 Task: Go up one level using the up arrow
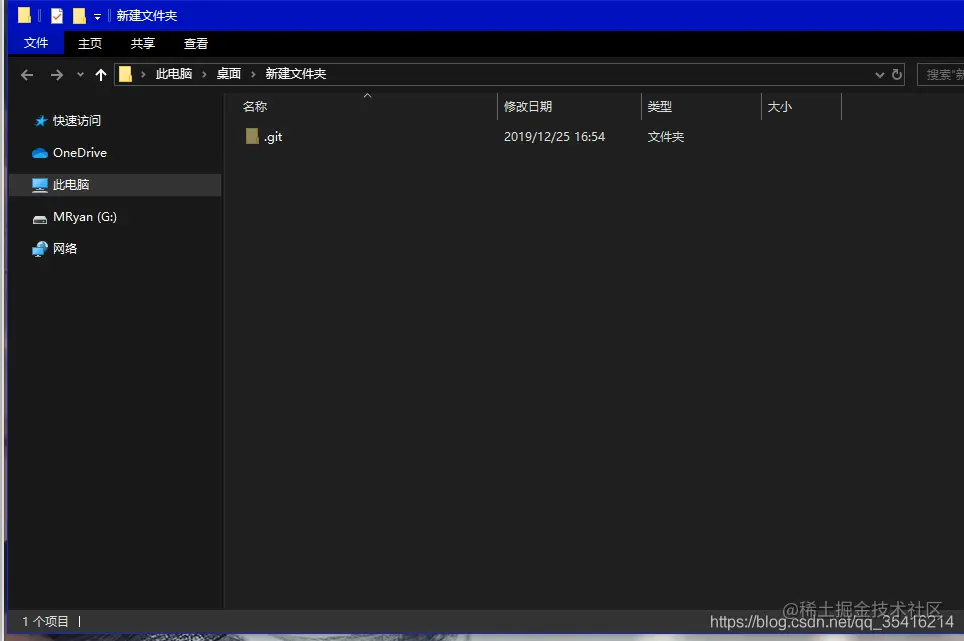pos(100,73)
